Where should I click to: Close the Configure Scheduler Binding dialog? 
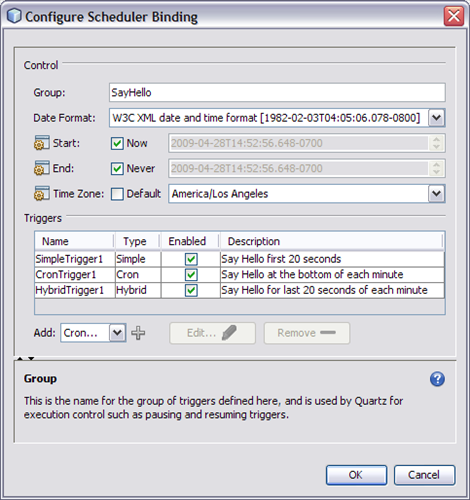point(454,16)
